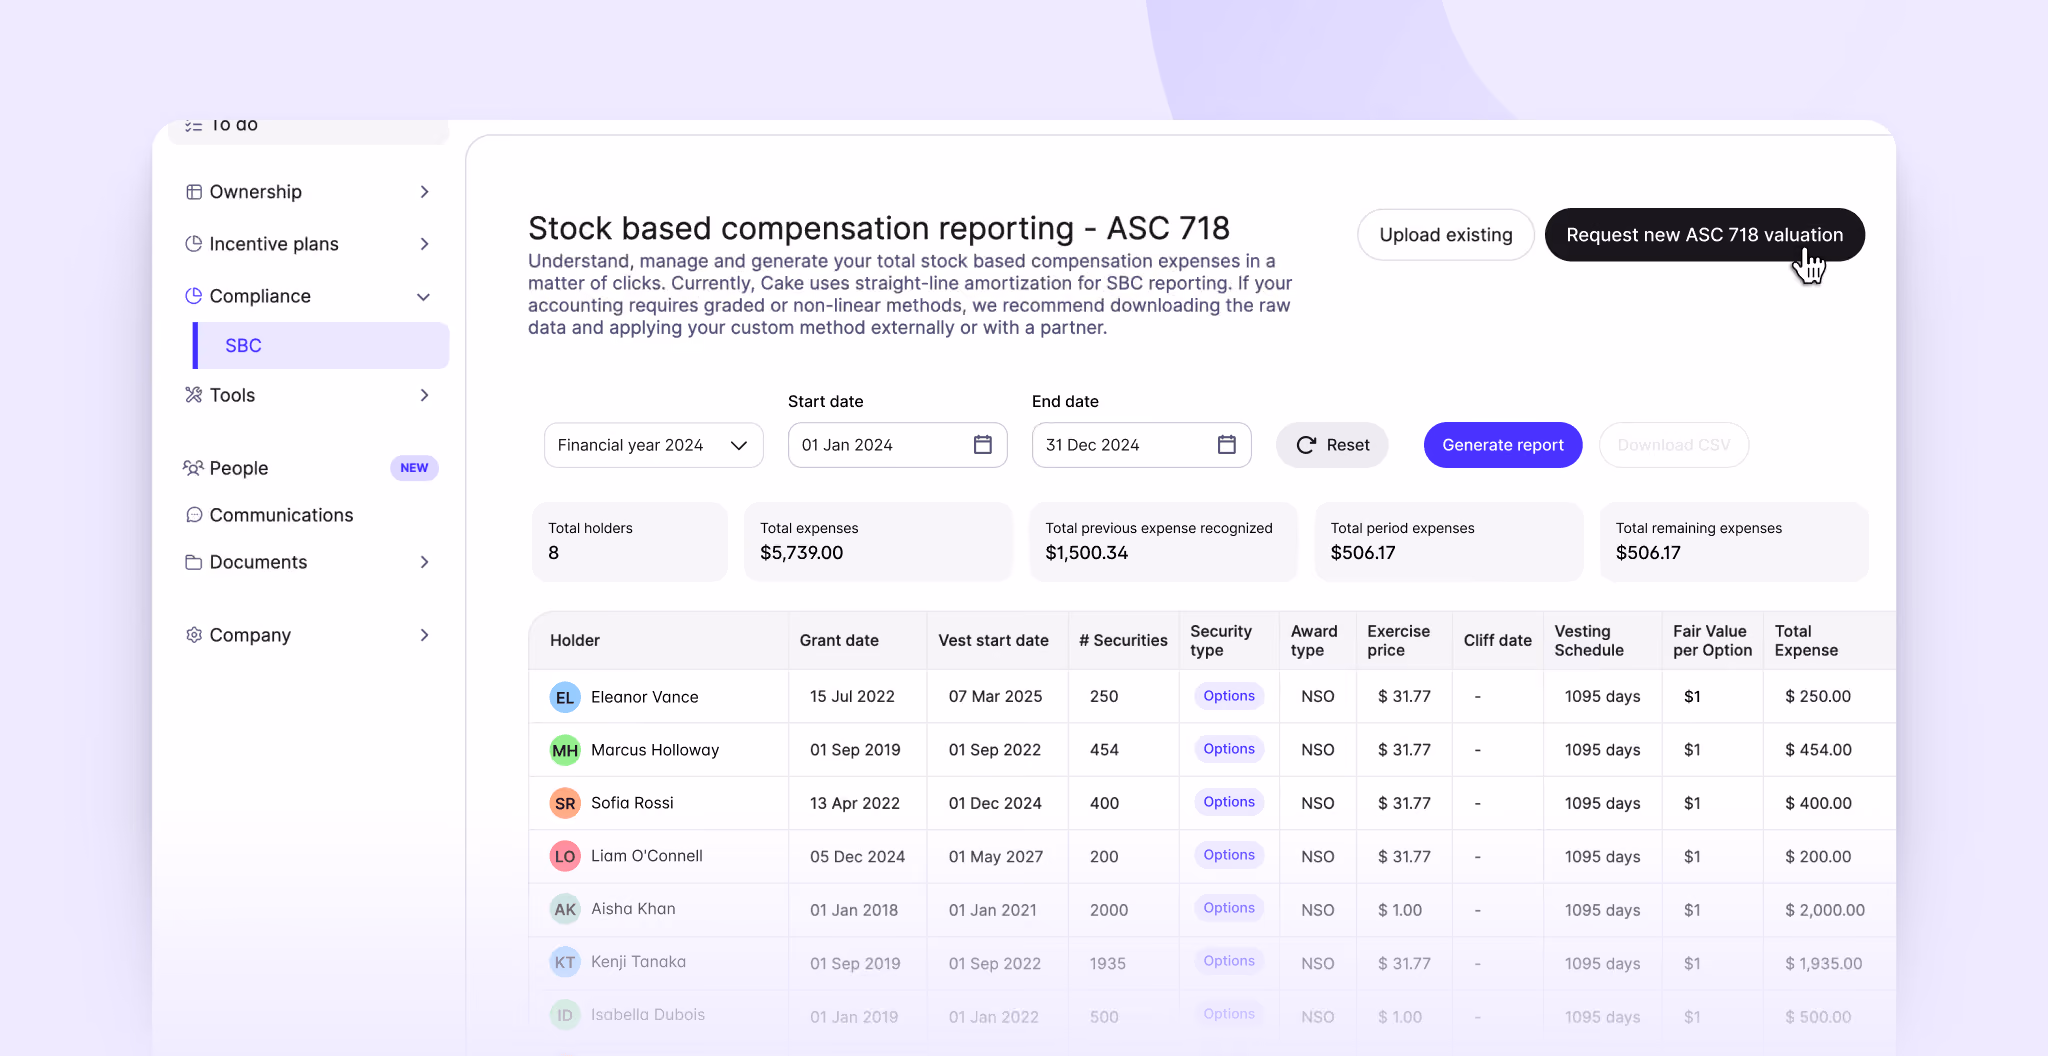The height and width of the screenshot is (1056, 2048).
Task: Click the Compliance icon in sidebar
Action: pyautogui.click(x=194, y=296)
